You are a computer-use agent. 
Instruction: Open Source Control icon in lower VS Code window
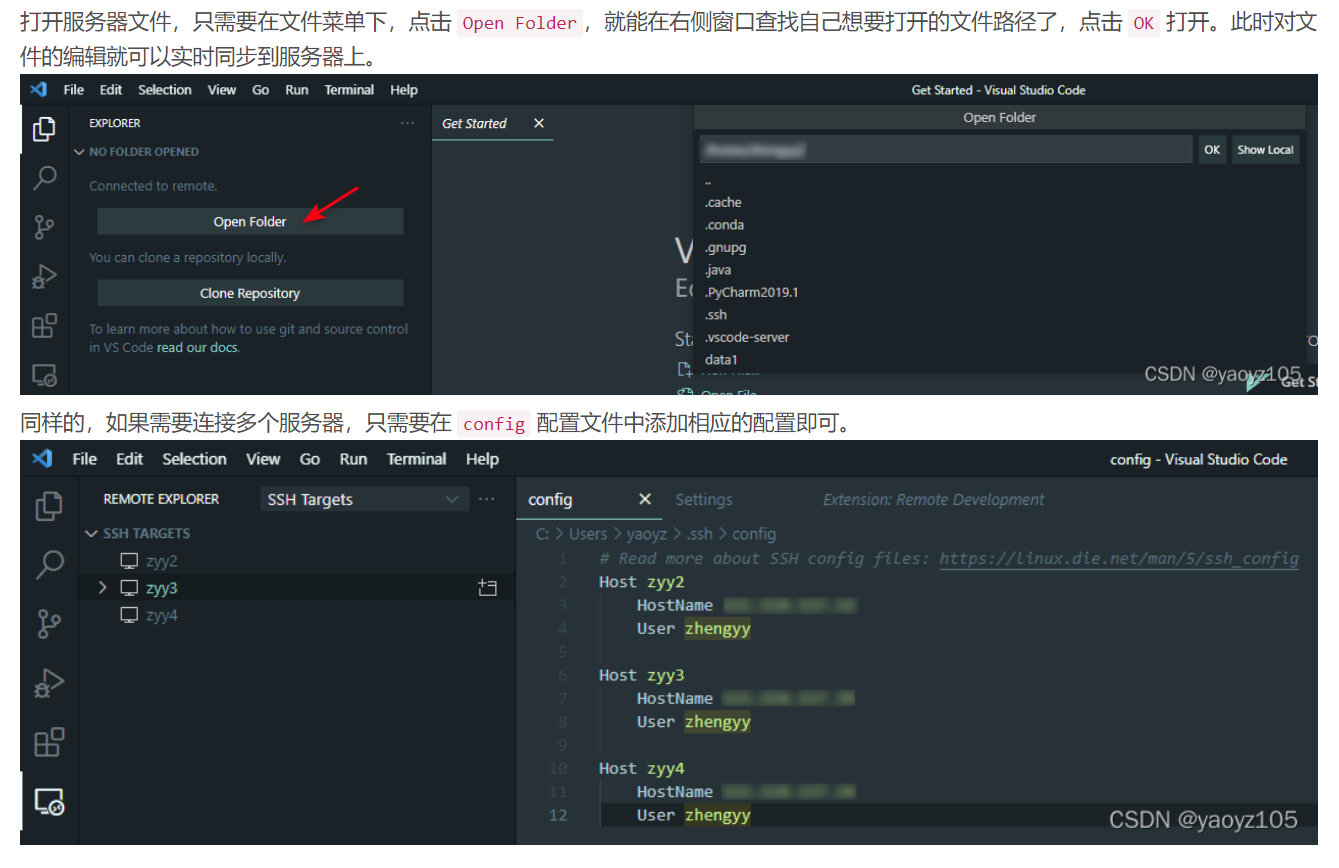coord(49,624)
